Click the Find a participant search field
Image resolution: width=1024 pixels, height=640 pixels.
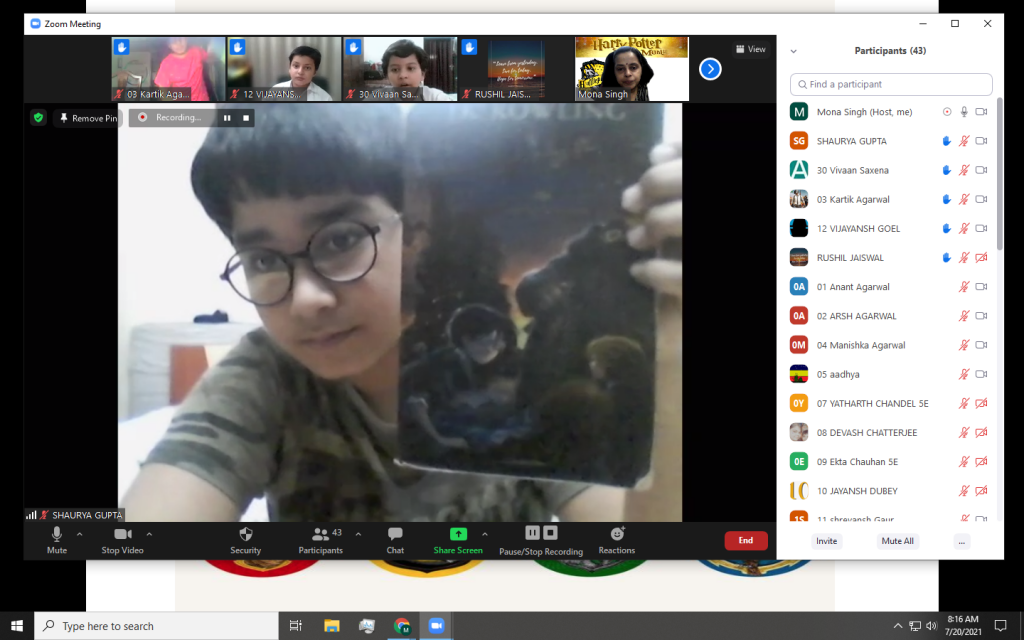coord(891,84)
